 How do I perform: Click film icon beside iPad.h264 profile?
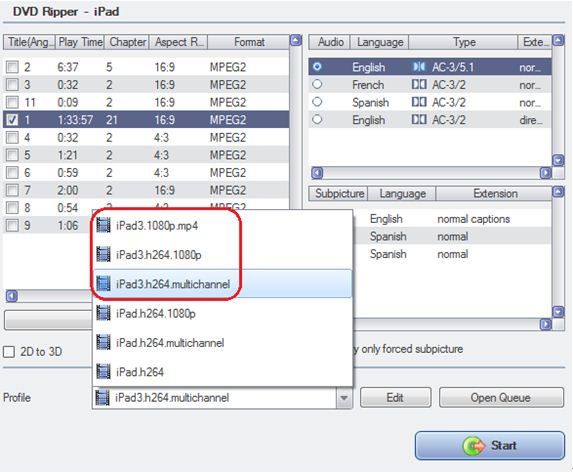(103, 372)
